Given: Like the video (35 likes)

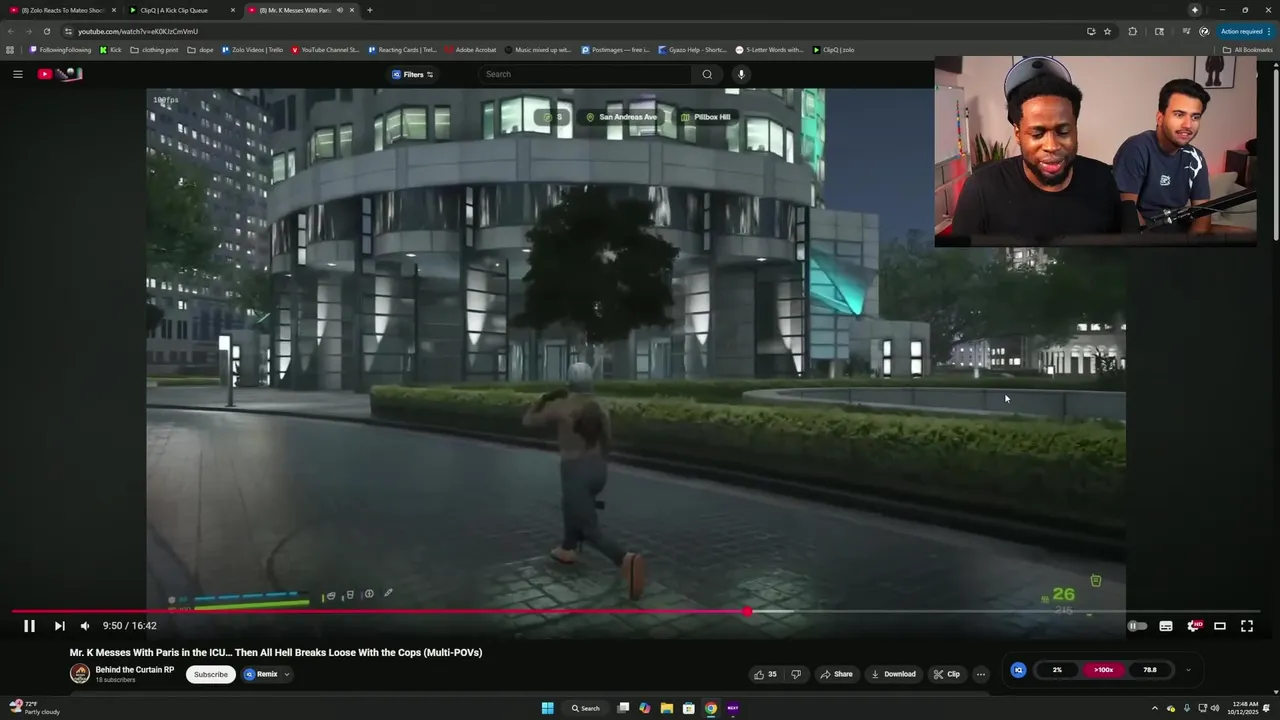Looking at the screenshot, I should [766, 674].
